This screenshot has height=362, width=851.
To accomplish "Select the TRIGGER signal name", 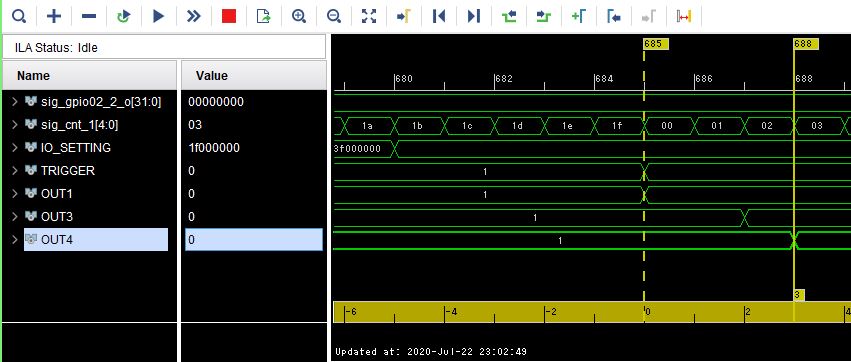I will (68, 171).
